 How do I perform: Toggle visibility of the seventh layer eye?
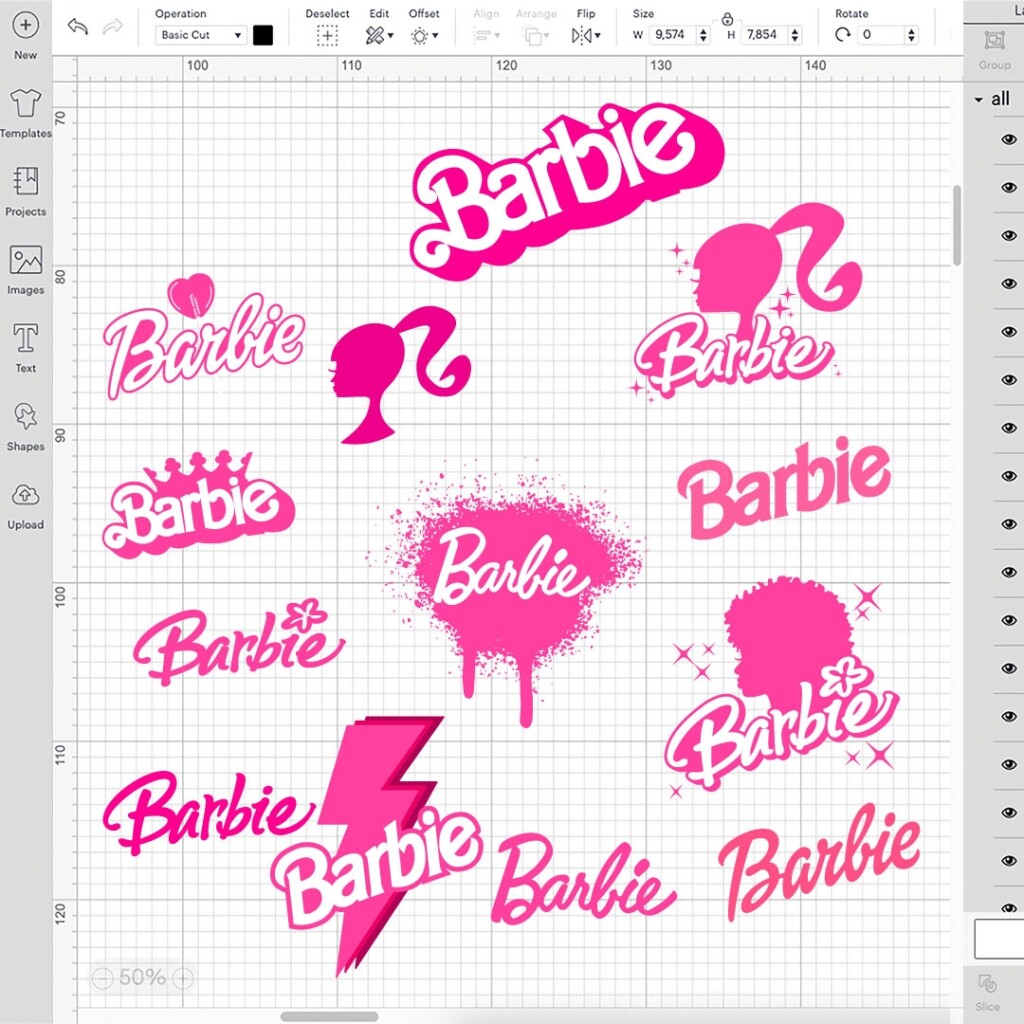click(x=1008, y=428)
